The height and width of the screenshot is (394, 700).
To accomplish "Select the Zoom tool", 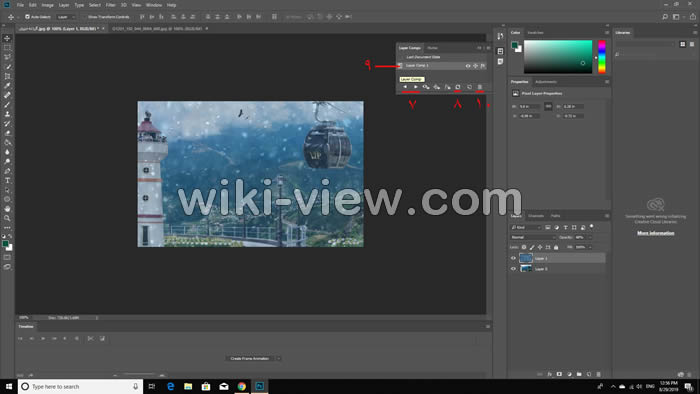I will (x=7, y=218).
